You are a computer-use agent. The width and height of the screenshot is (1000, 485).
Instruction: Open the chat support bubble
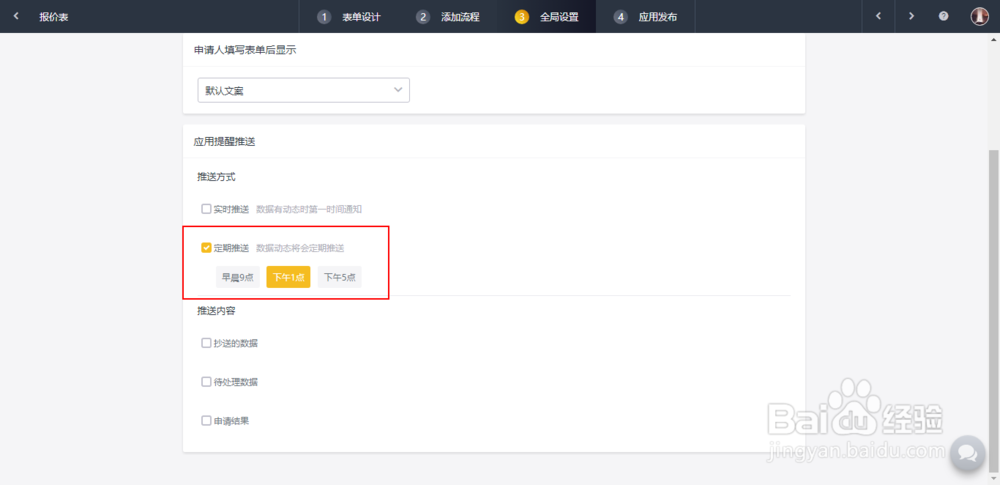(967, 454)
